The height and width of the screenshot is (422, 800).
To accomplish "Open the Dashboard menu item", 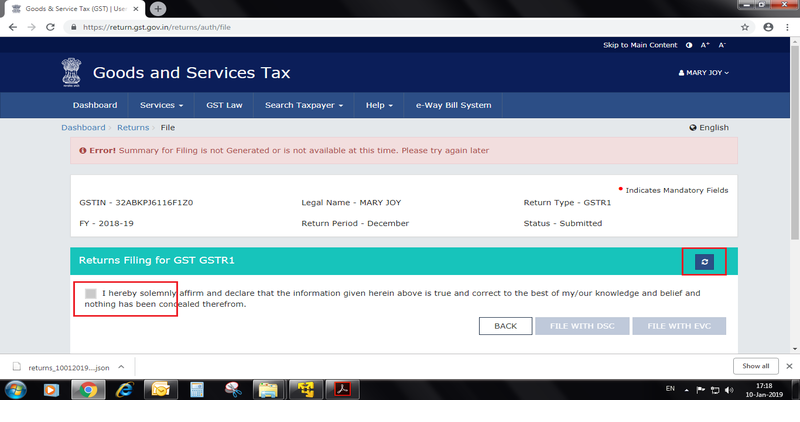I will (x=95, y=105).
